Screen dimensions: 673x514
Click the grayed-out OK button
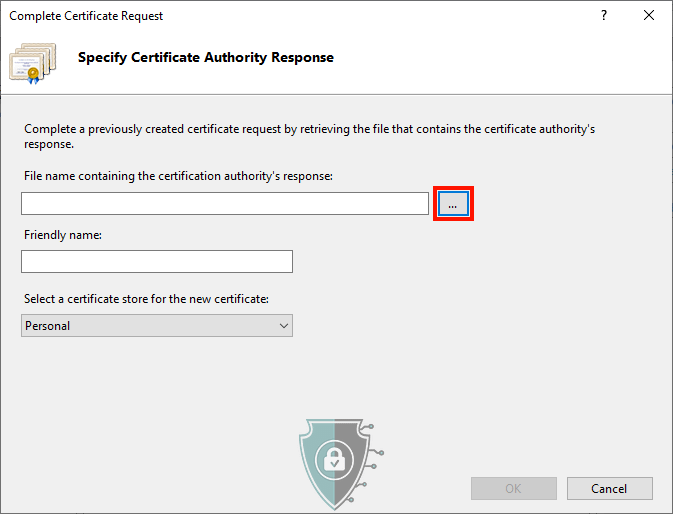513,489
